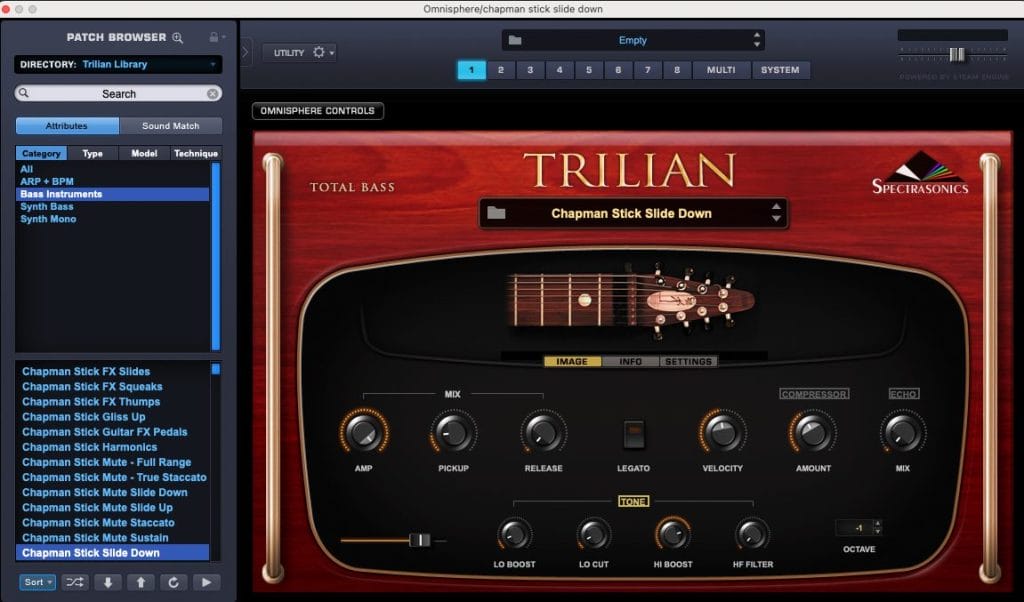The width and height of the screenshot is (1024, 602).
Task: Click the refresh browser icon
Action: click(173, 582)
